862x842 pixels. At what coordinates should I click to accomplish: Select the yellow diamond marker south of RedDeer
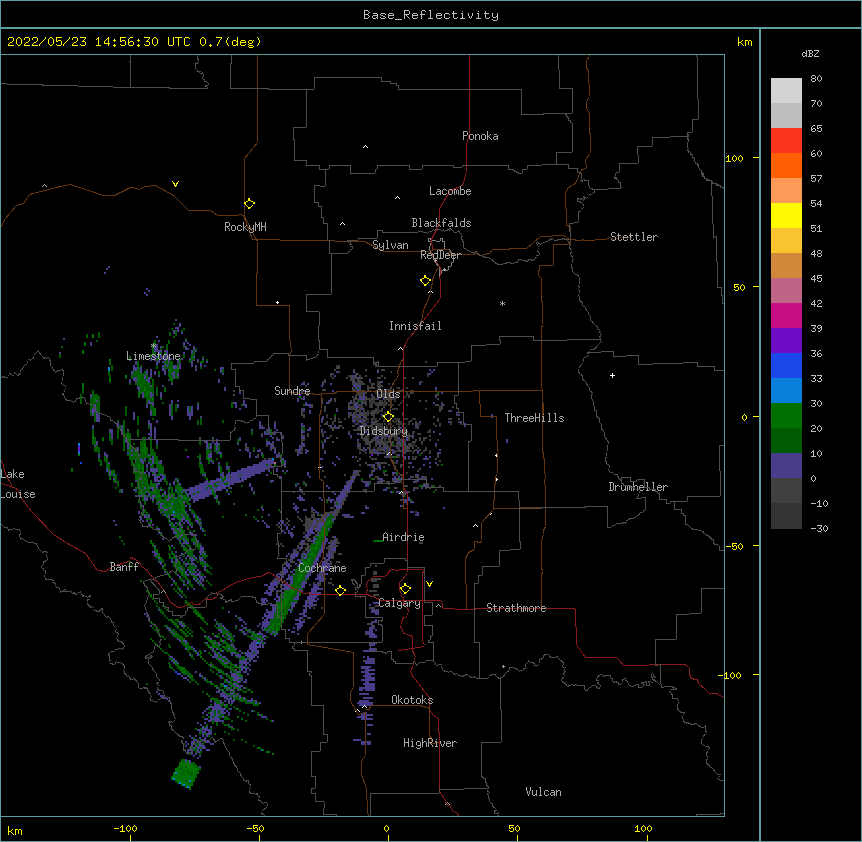tap(425, 280)
